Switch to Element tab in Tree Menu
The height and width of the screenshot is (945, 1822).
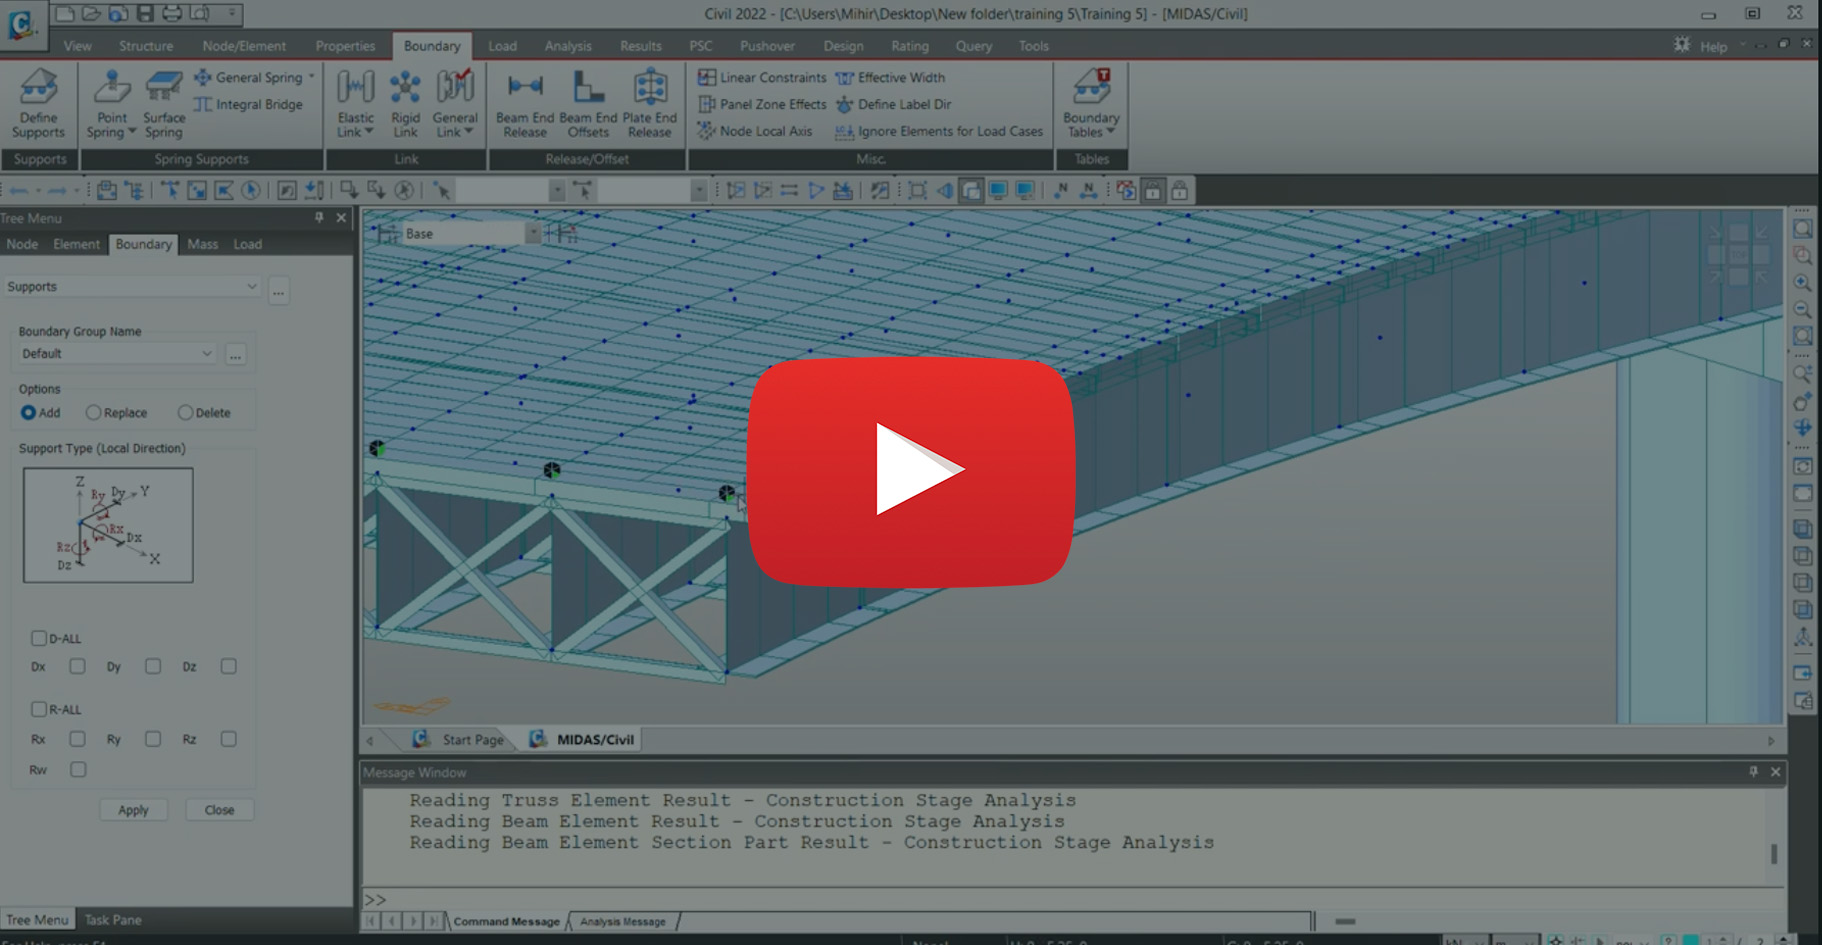[x=77, y=244]
